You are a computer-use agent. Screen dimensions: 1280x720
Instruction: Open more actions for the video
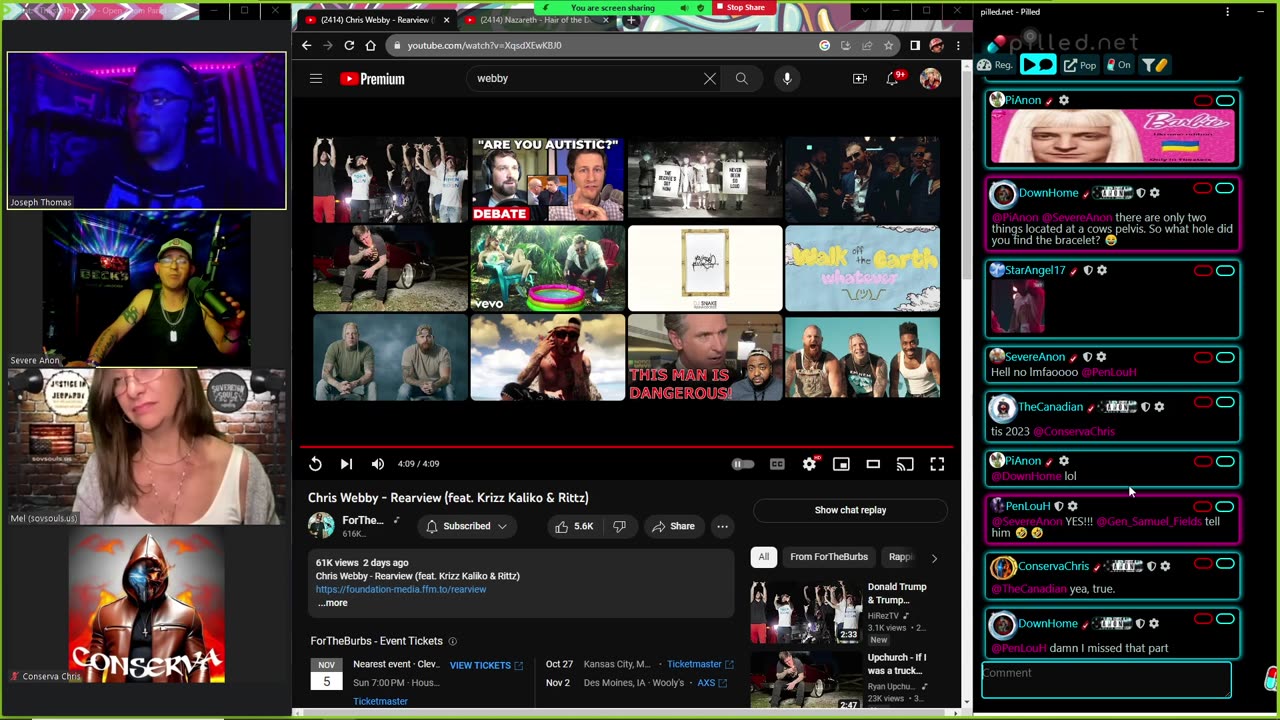coord(722,526)
